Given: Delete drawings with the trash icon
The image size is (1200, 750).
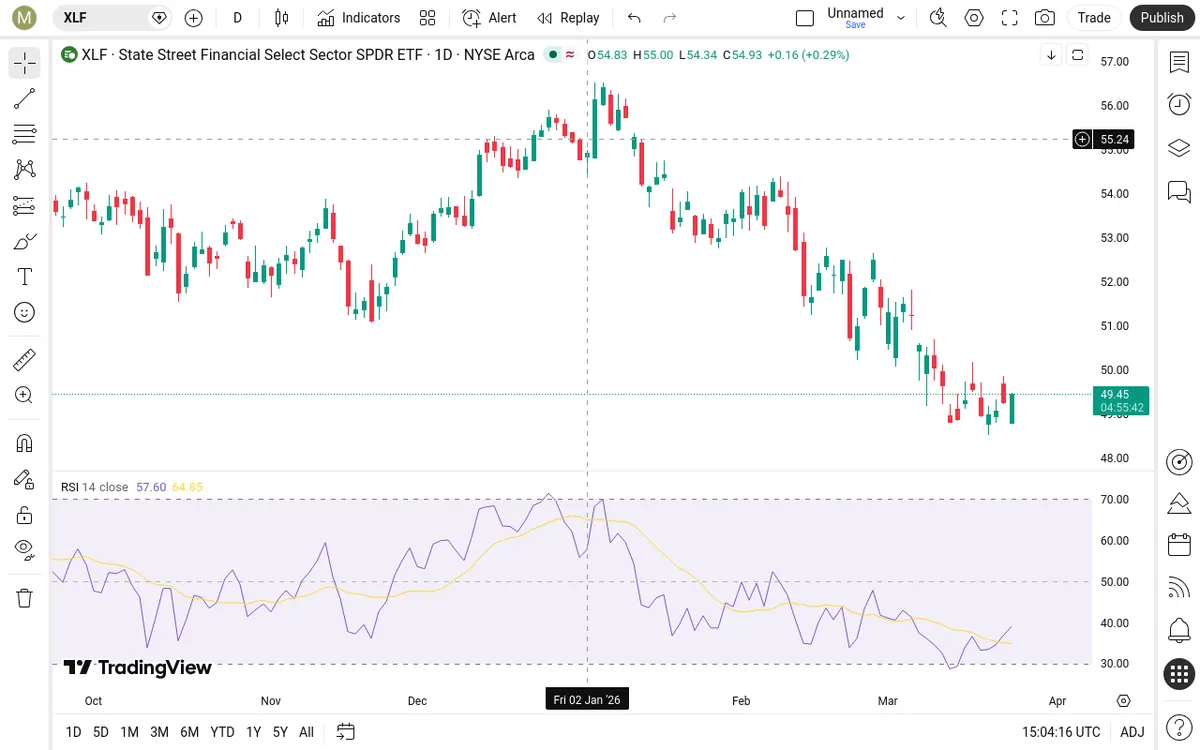Looking at the screenshot, I should coord(25,598).
